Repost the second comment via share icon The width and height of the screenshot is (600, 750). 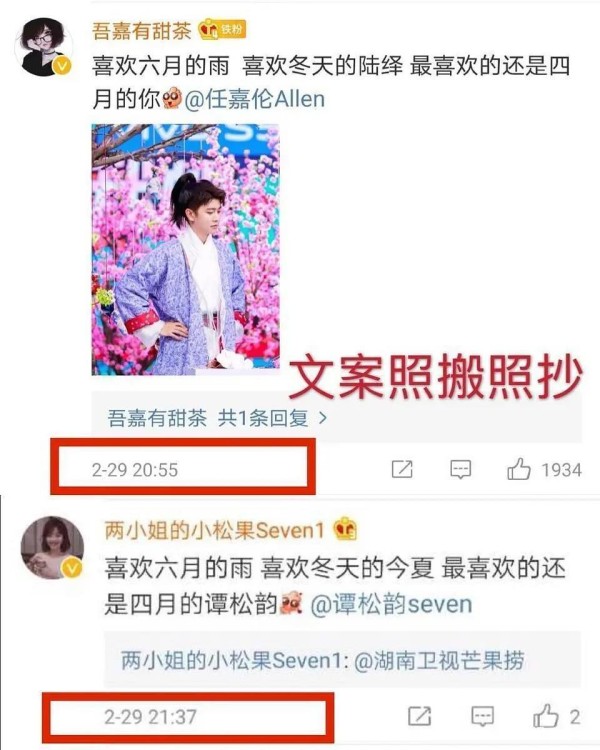click(x=420, y=717)
